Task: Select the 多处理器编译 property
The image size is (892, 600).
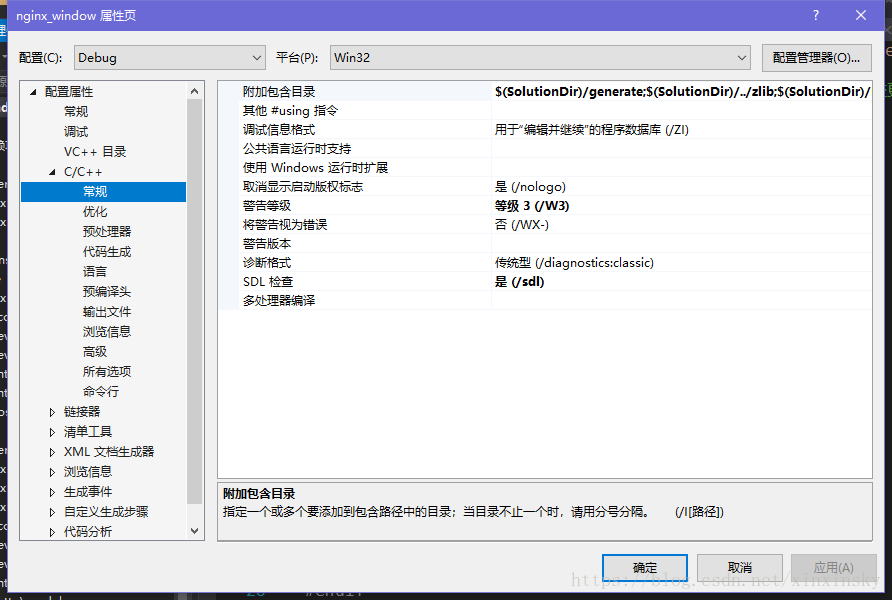Action: point(279,300)
